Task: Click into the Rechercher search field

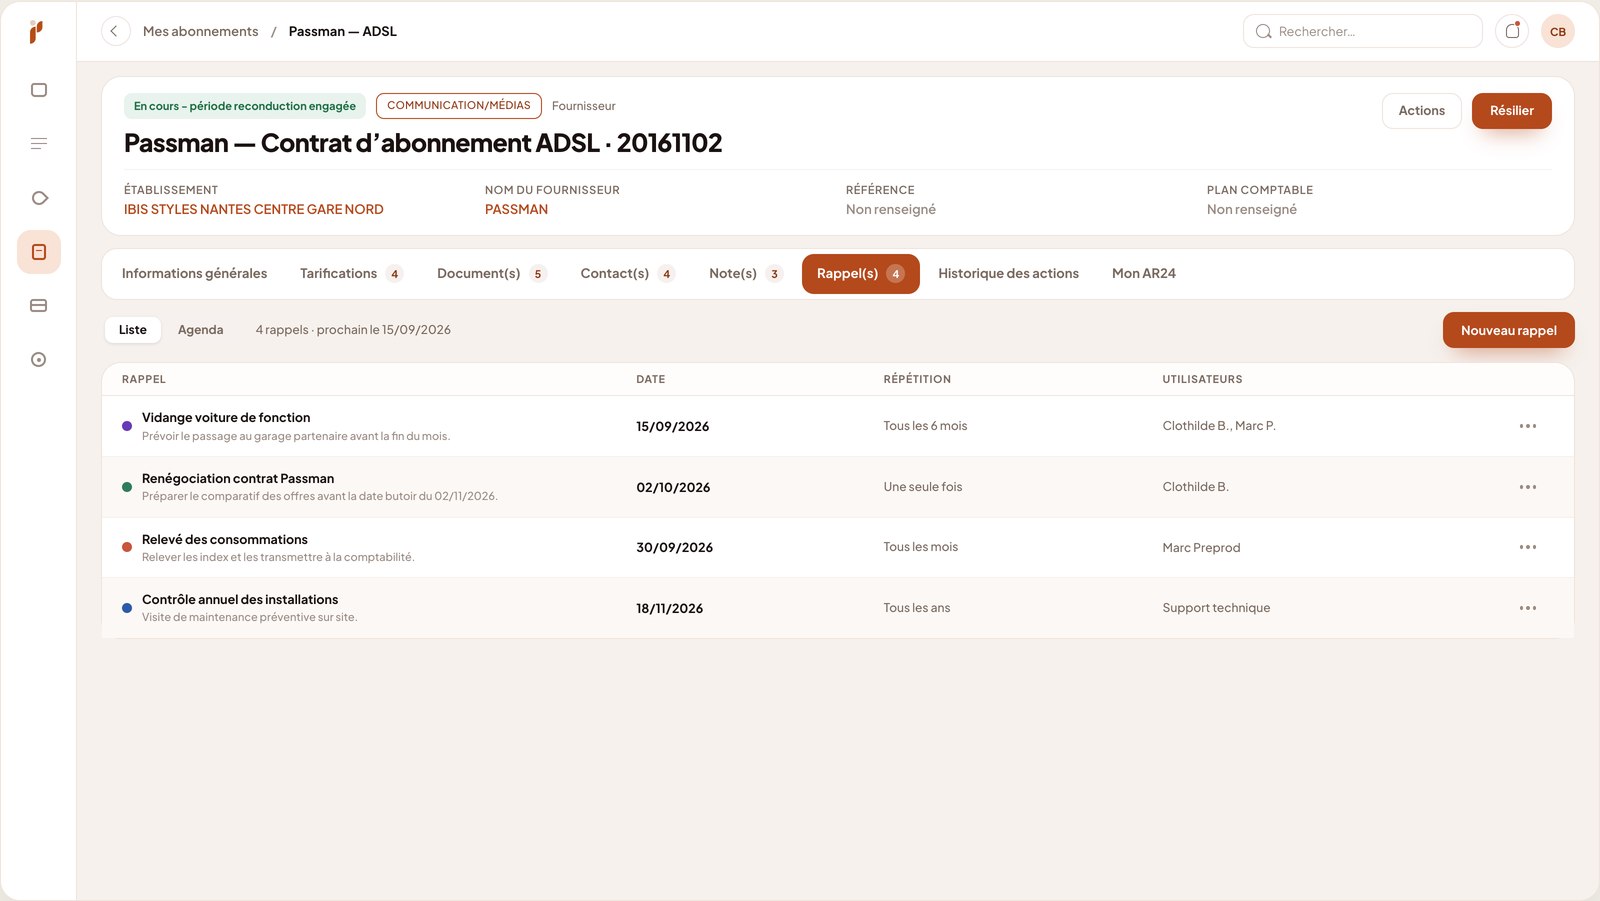Action: point(1363,31)
